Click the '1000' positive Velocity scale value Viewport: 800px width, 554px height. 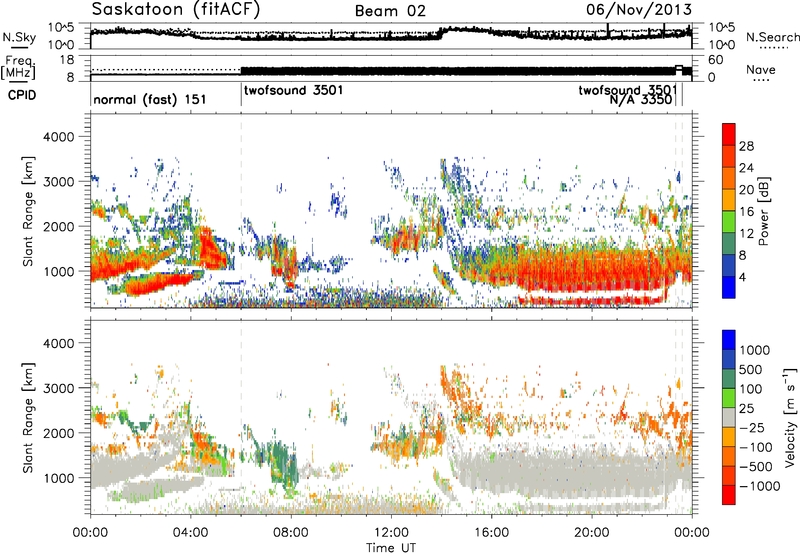click(757, 350)
